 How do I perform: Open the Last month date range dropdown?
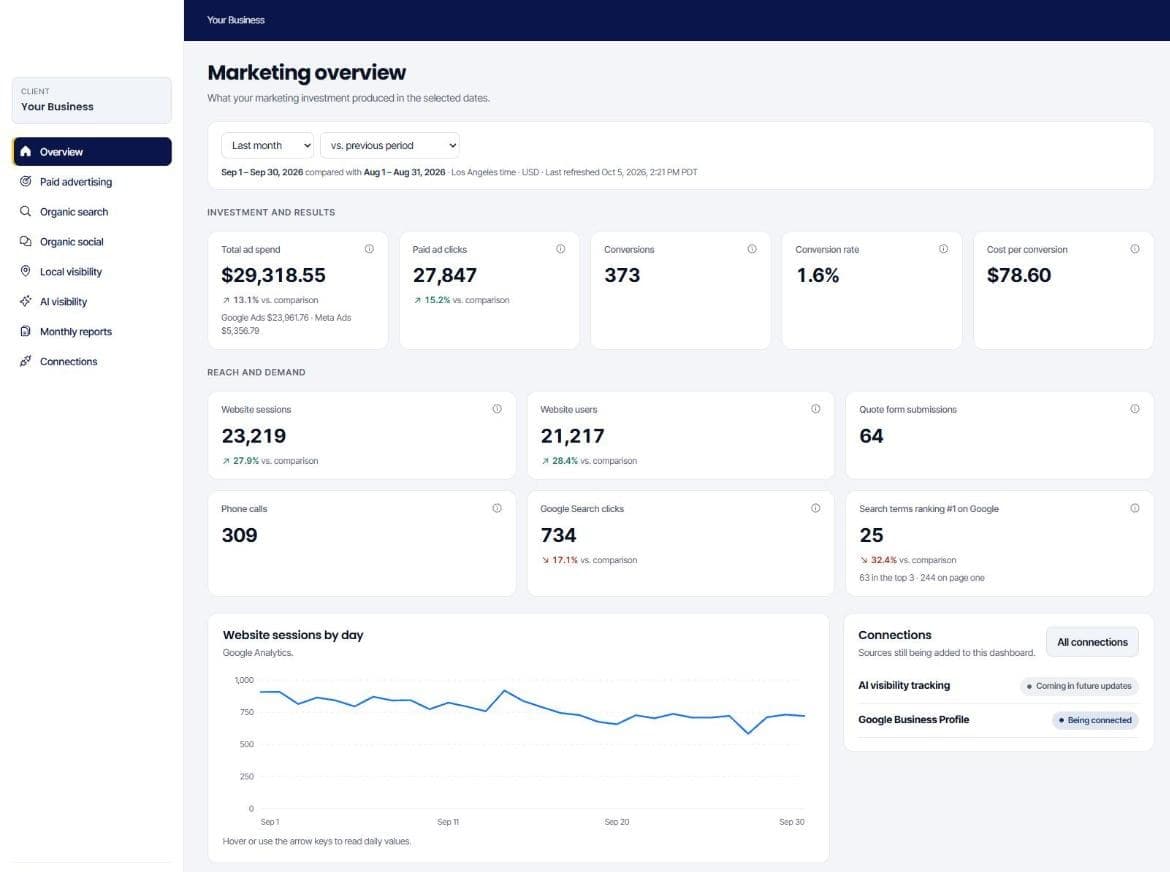pos(267,145)
